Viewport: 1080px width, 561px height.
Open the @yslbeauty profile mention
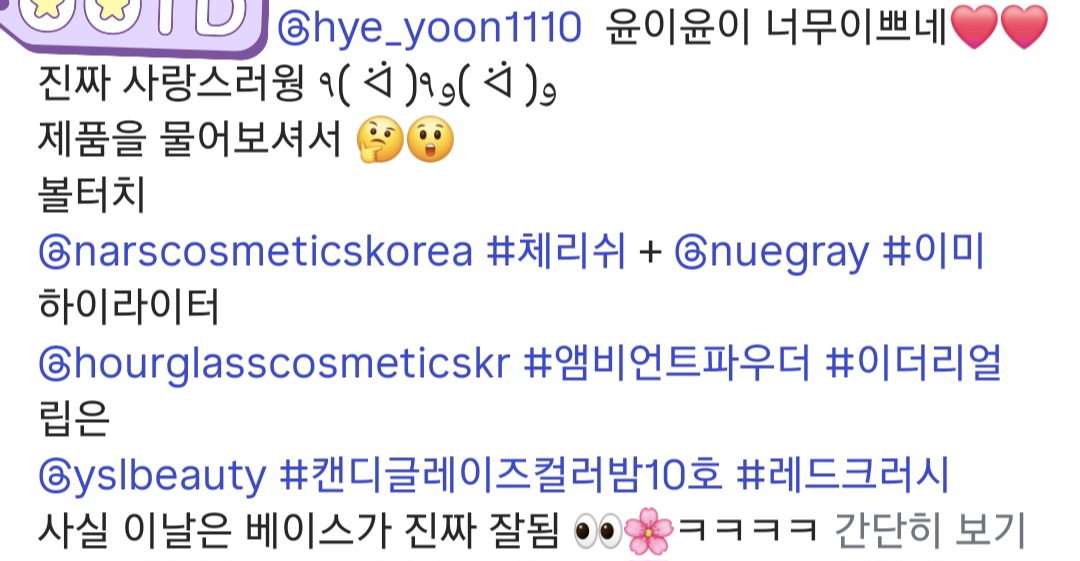[152, 476]
